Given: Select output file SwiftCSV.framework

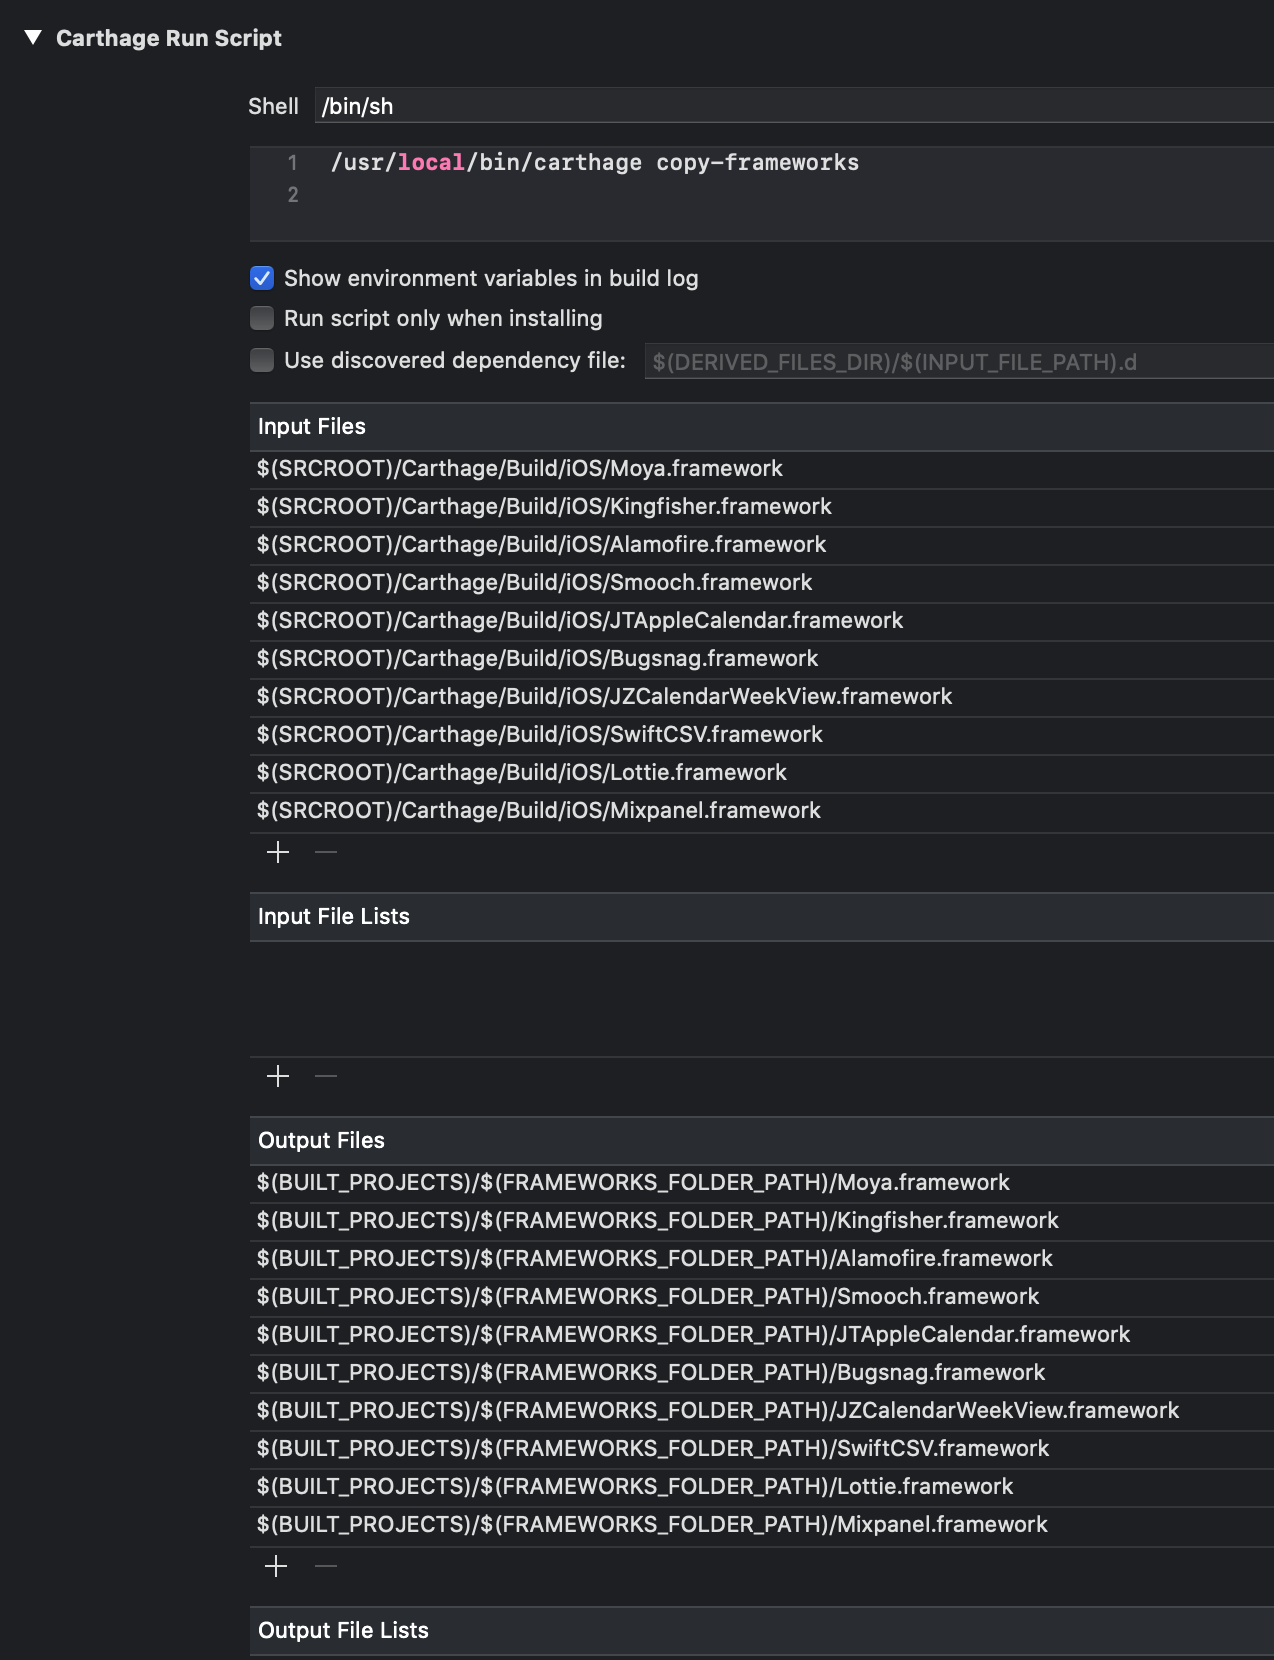Looking at the screenshot, I should click(762, 1449).
